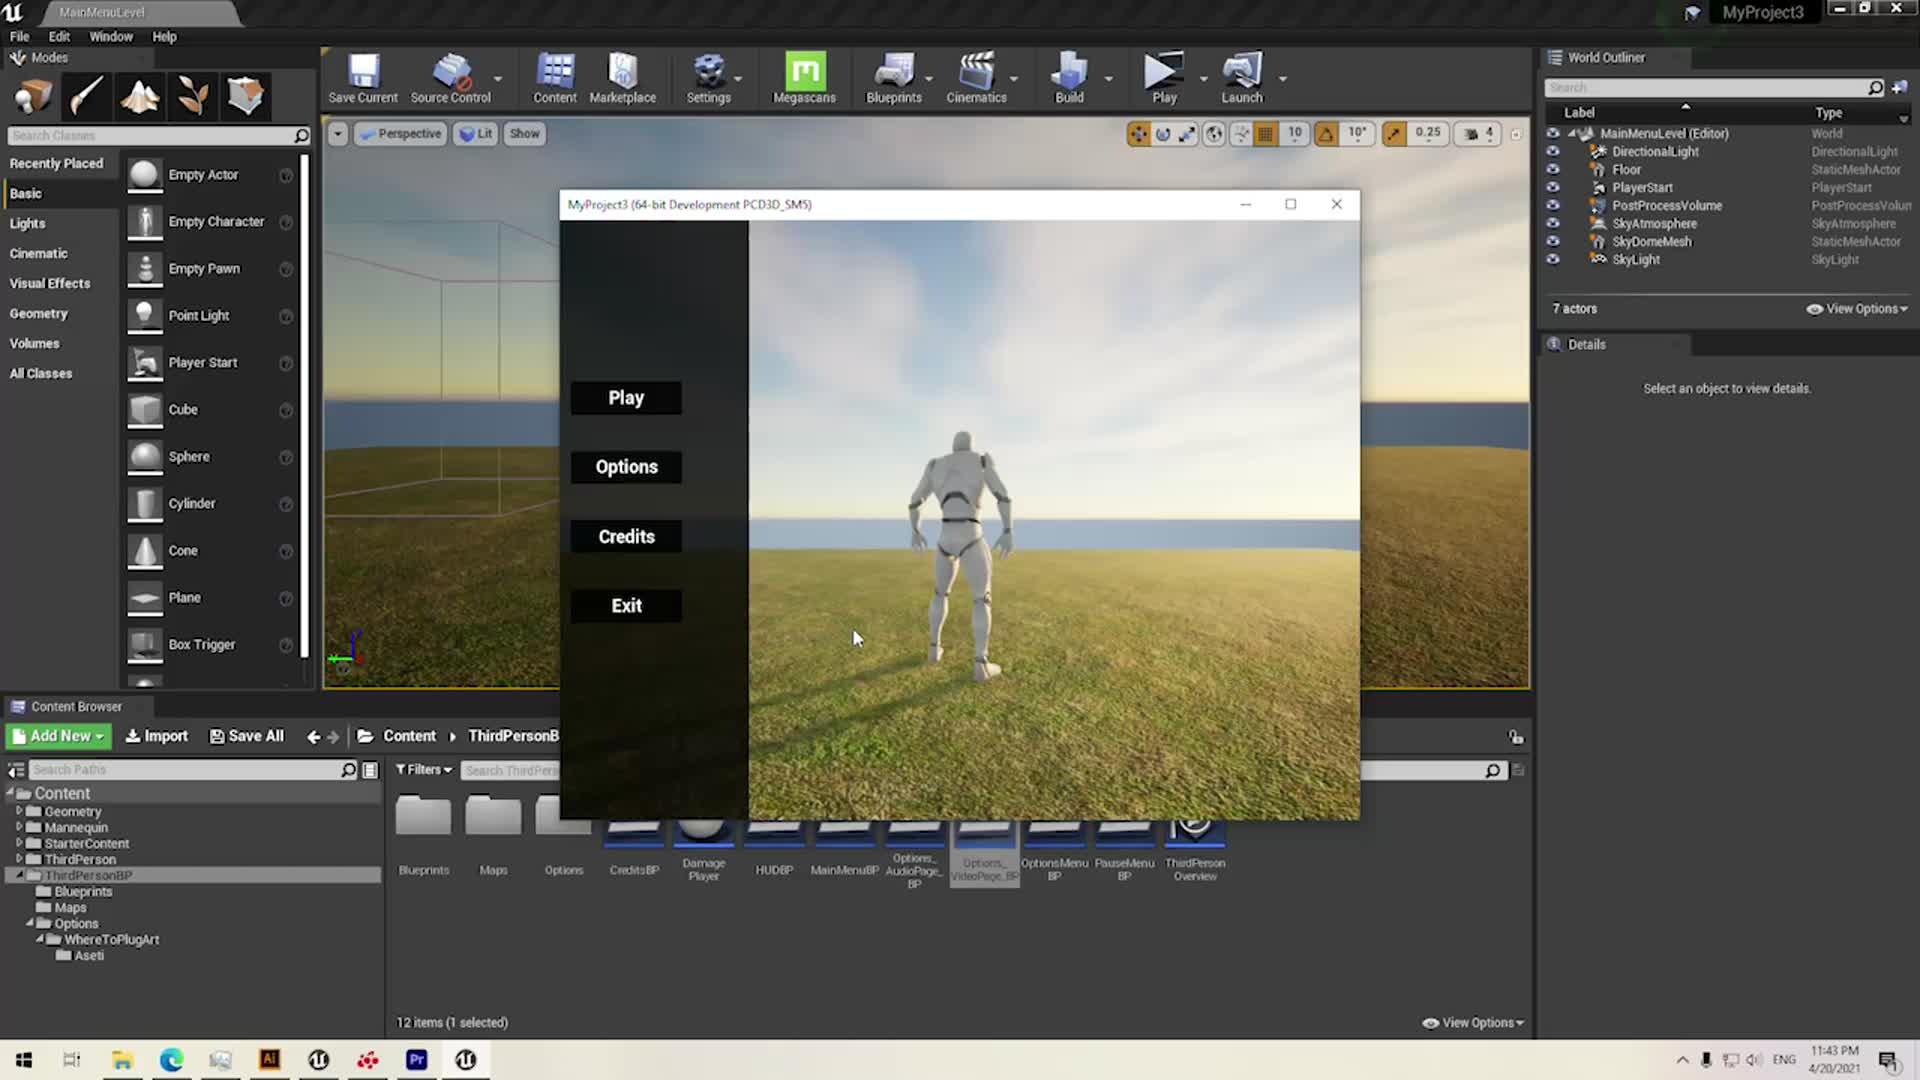This screenshot has height=1080, width=1920.
Task: Hide the DirectionalLight in World Outliner
Action: (1553, 151)
